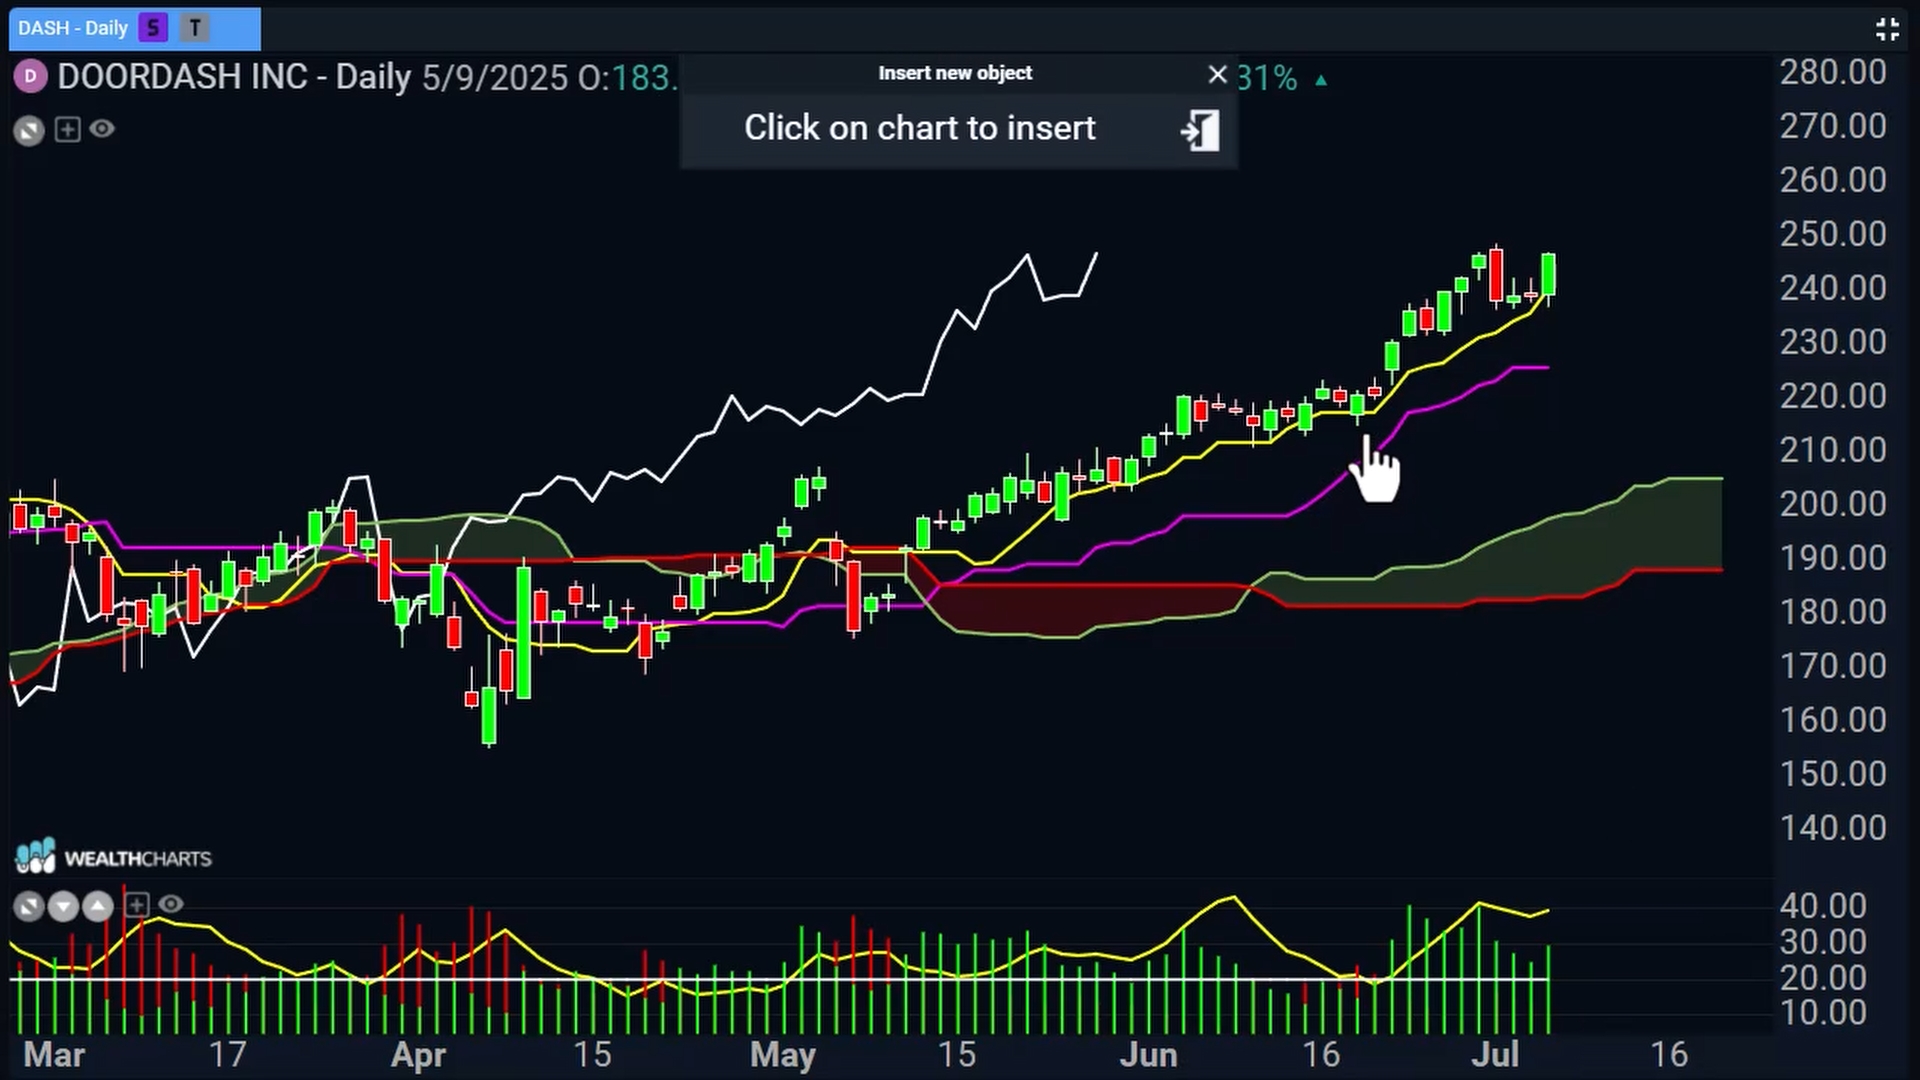Select the DASH - Daily chart tab
The width and height of the screenshot is (1920, 1080).
click(x=134, y=28)
